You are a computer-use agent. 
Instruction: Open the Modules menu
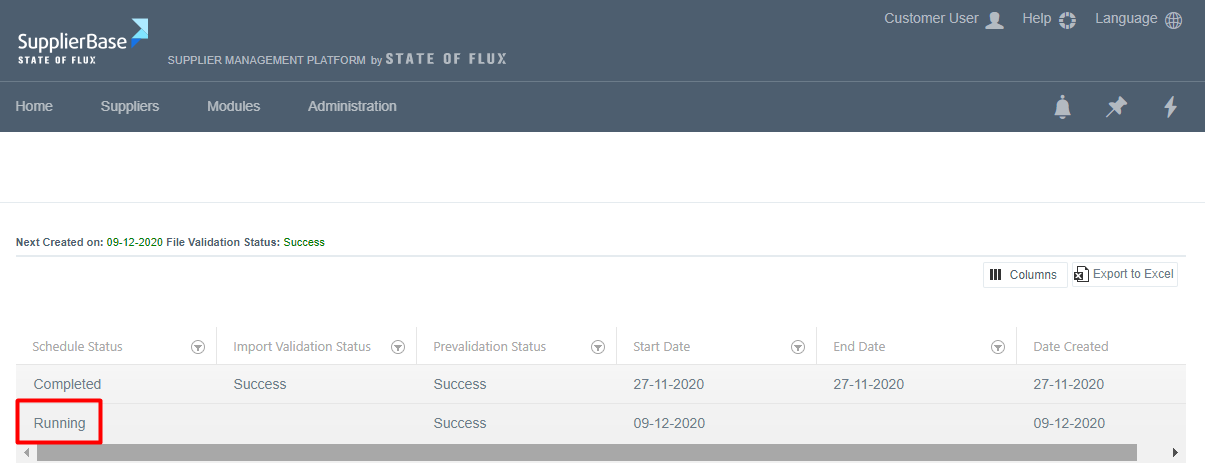(x=233, y=106)
